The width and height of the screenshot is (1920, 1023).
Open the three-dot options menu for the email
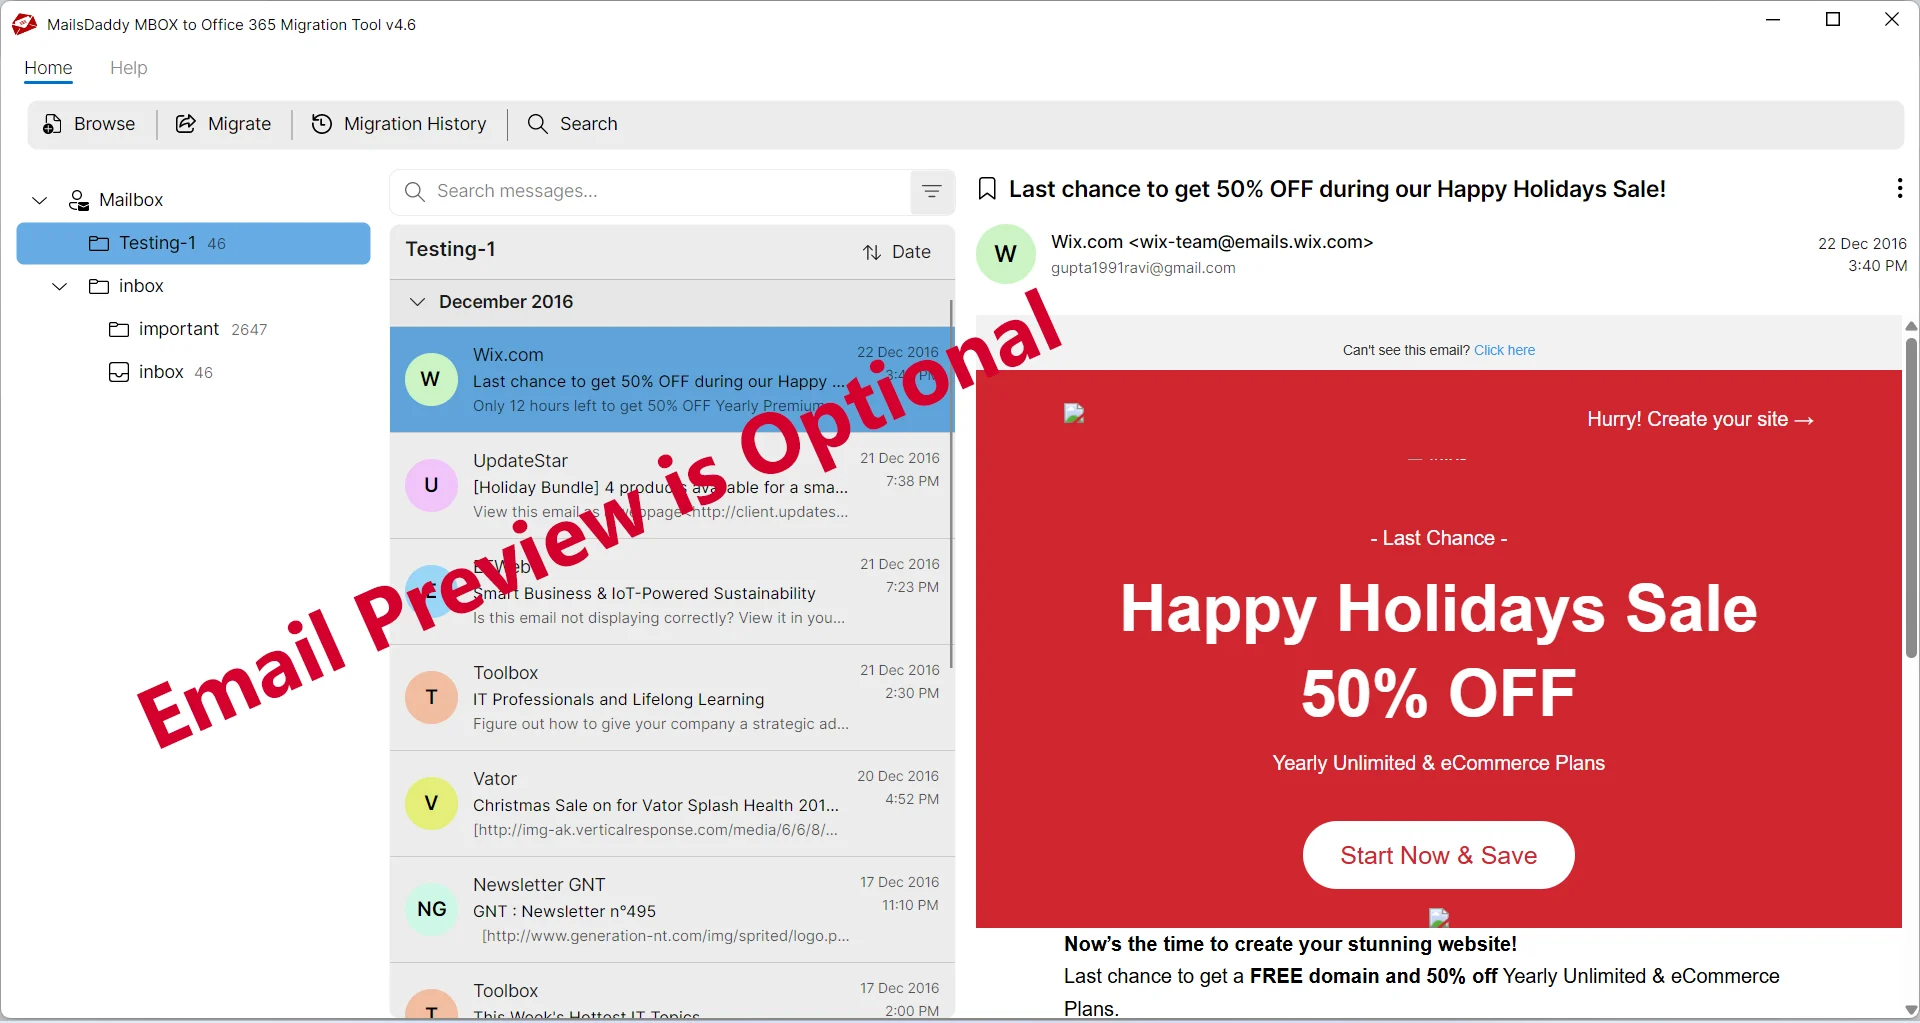point(1899,188)
